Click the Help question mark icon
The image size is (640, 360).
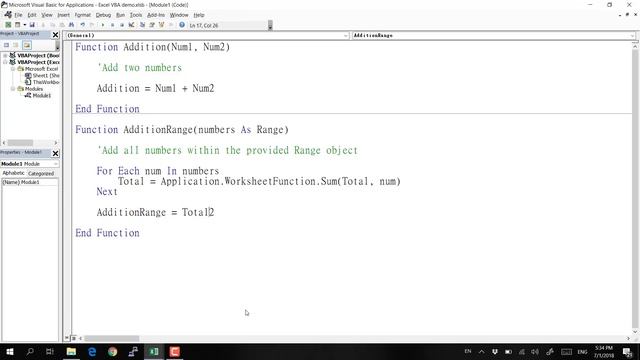182,25
